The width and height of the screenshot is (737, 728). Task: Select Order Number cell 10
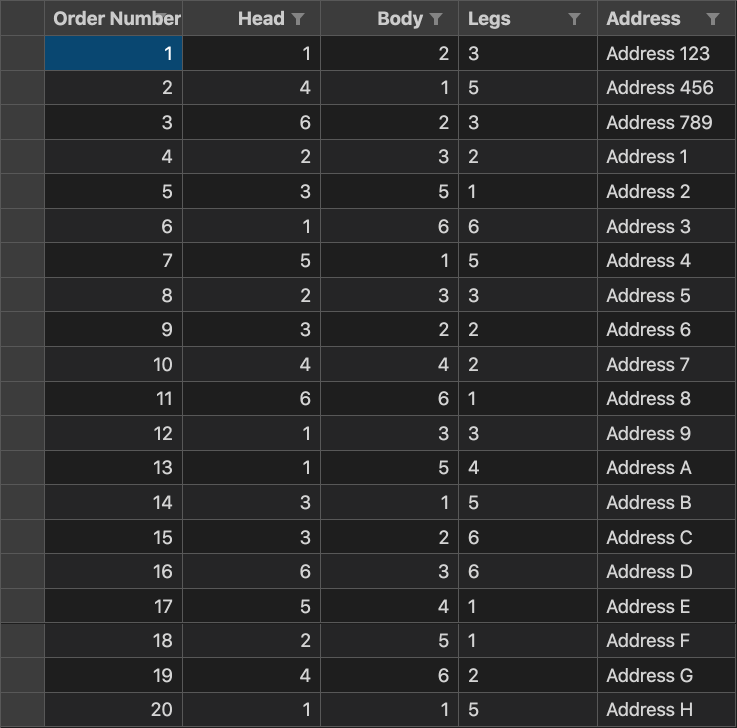click(x=114, y=364)
